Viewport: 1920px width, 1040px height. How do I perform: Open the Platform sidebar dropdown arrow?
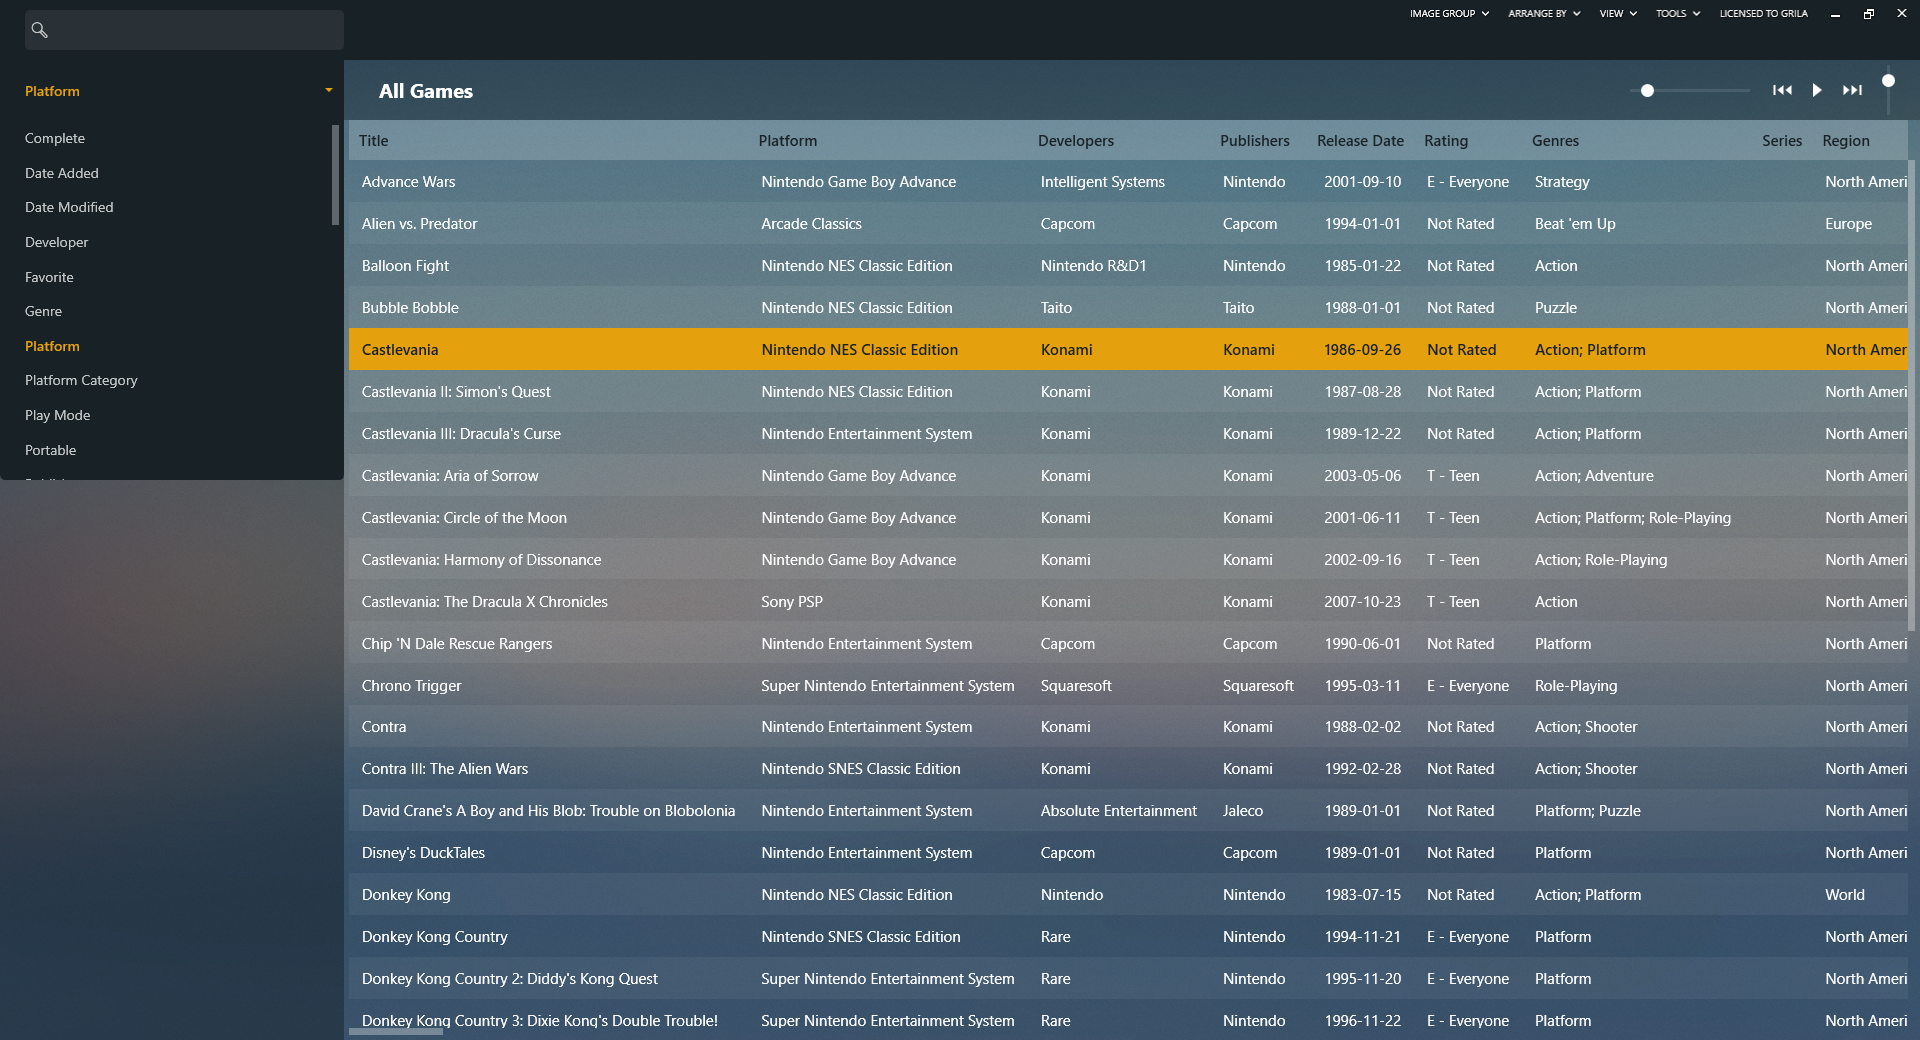[x=329, y=90]
